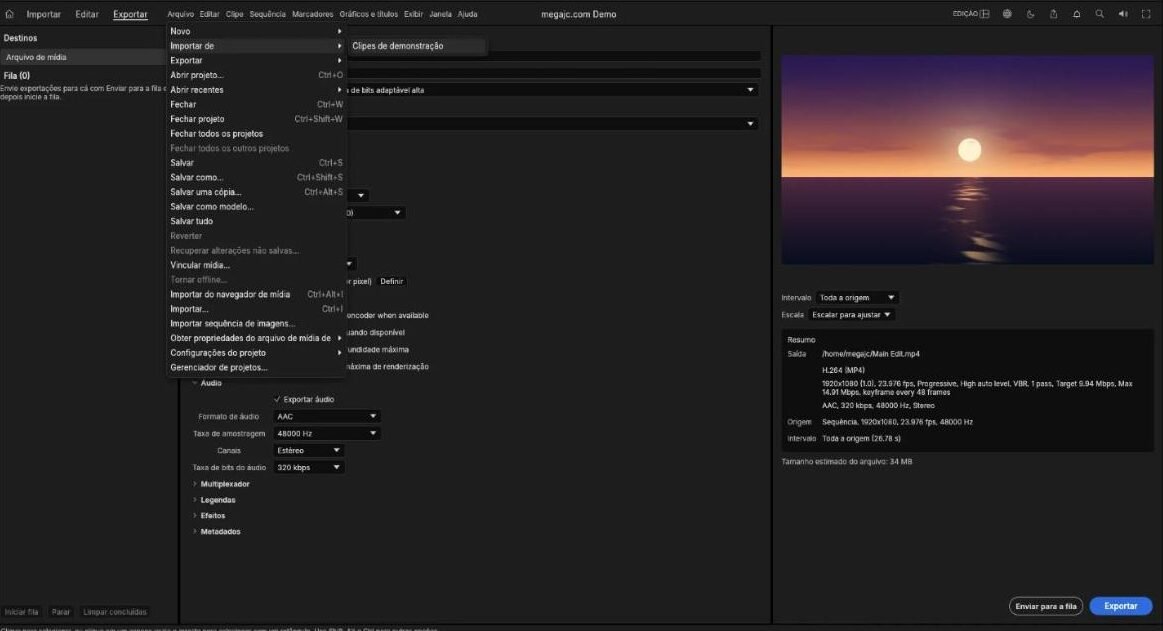Click 'Importar sequência de imagens...' menu item
This screenshot has height=631, width=1163.
257,323
